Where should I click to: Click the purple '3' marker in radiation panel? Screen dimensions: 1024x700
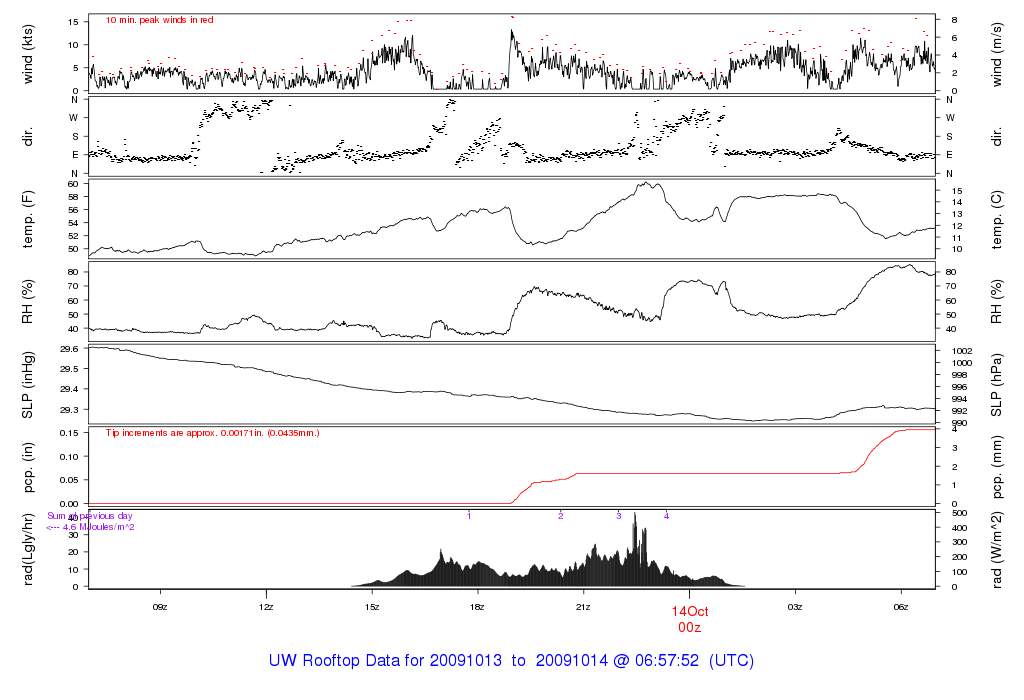pos(618,516)
